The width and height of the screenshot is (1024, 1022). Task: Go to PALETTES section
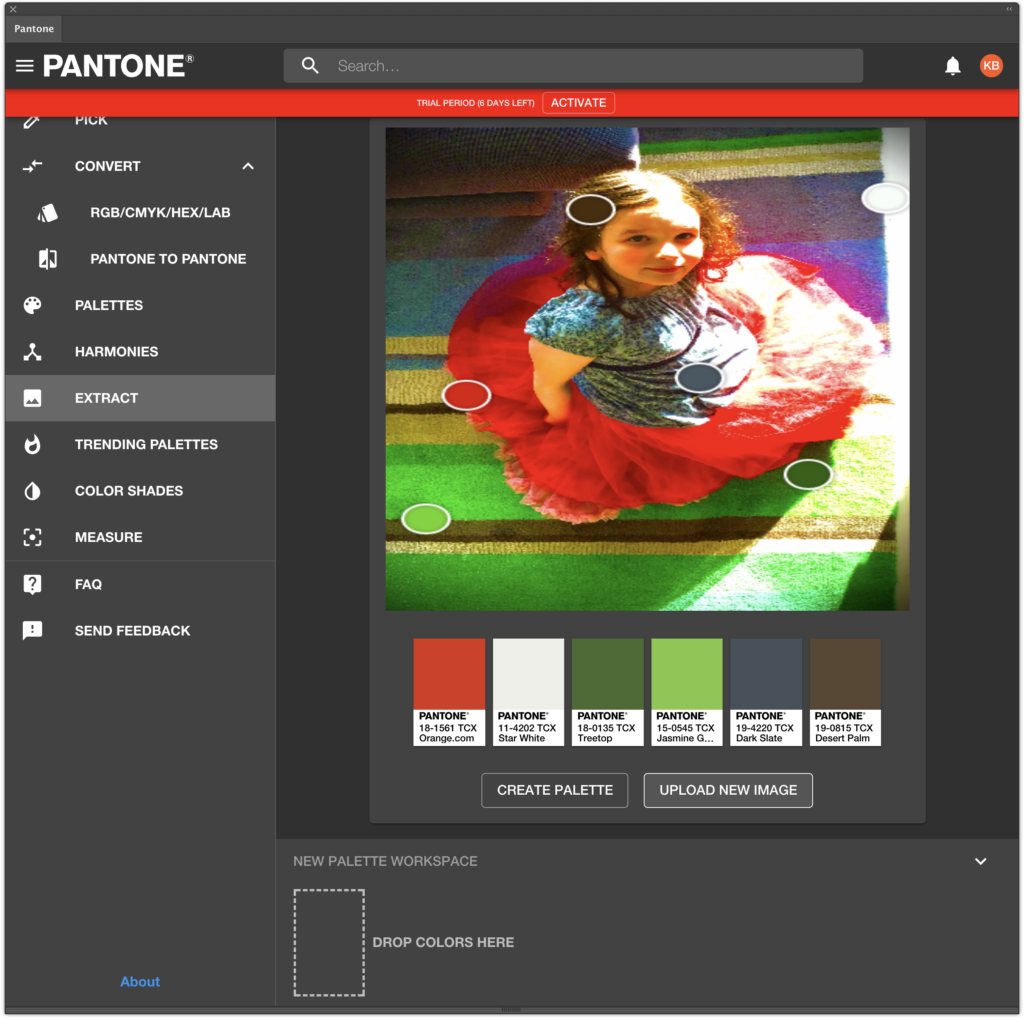[x=139, y=306]
